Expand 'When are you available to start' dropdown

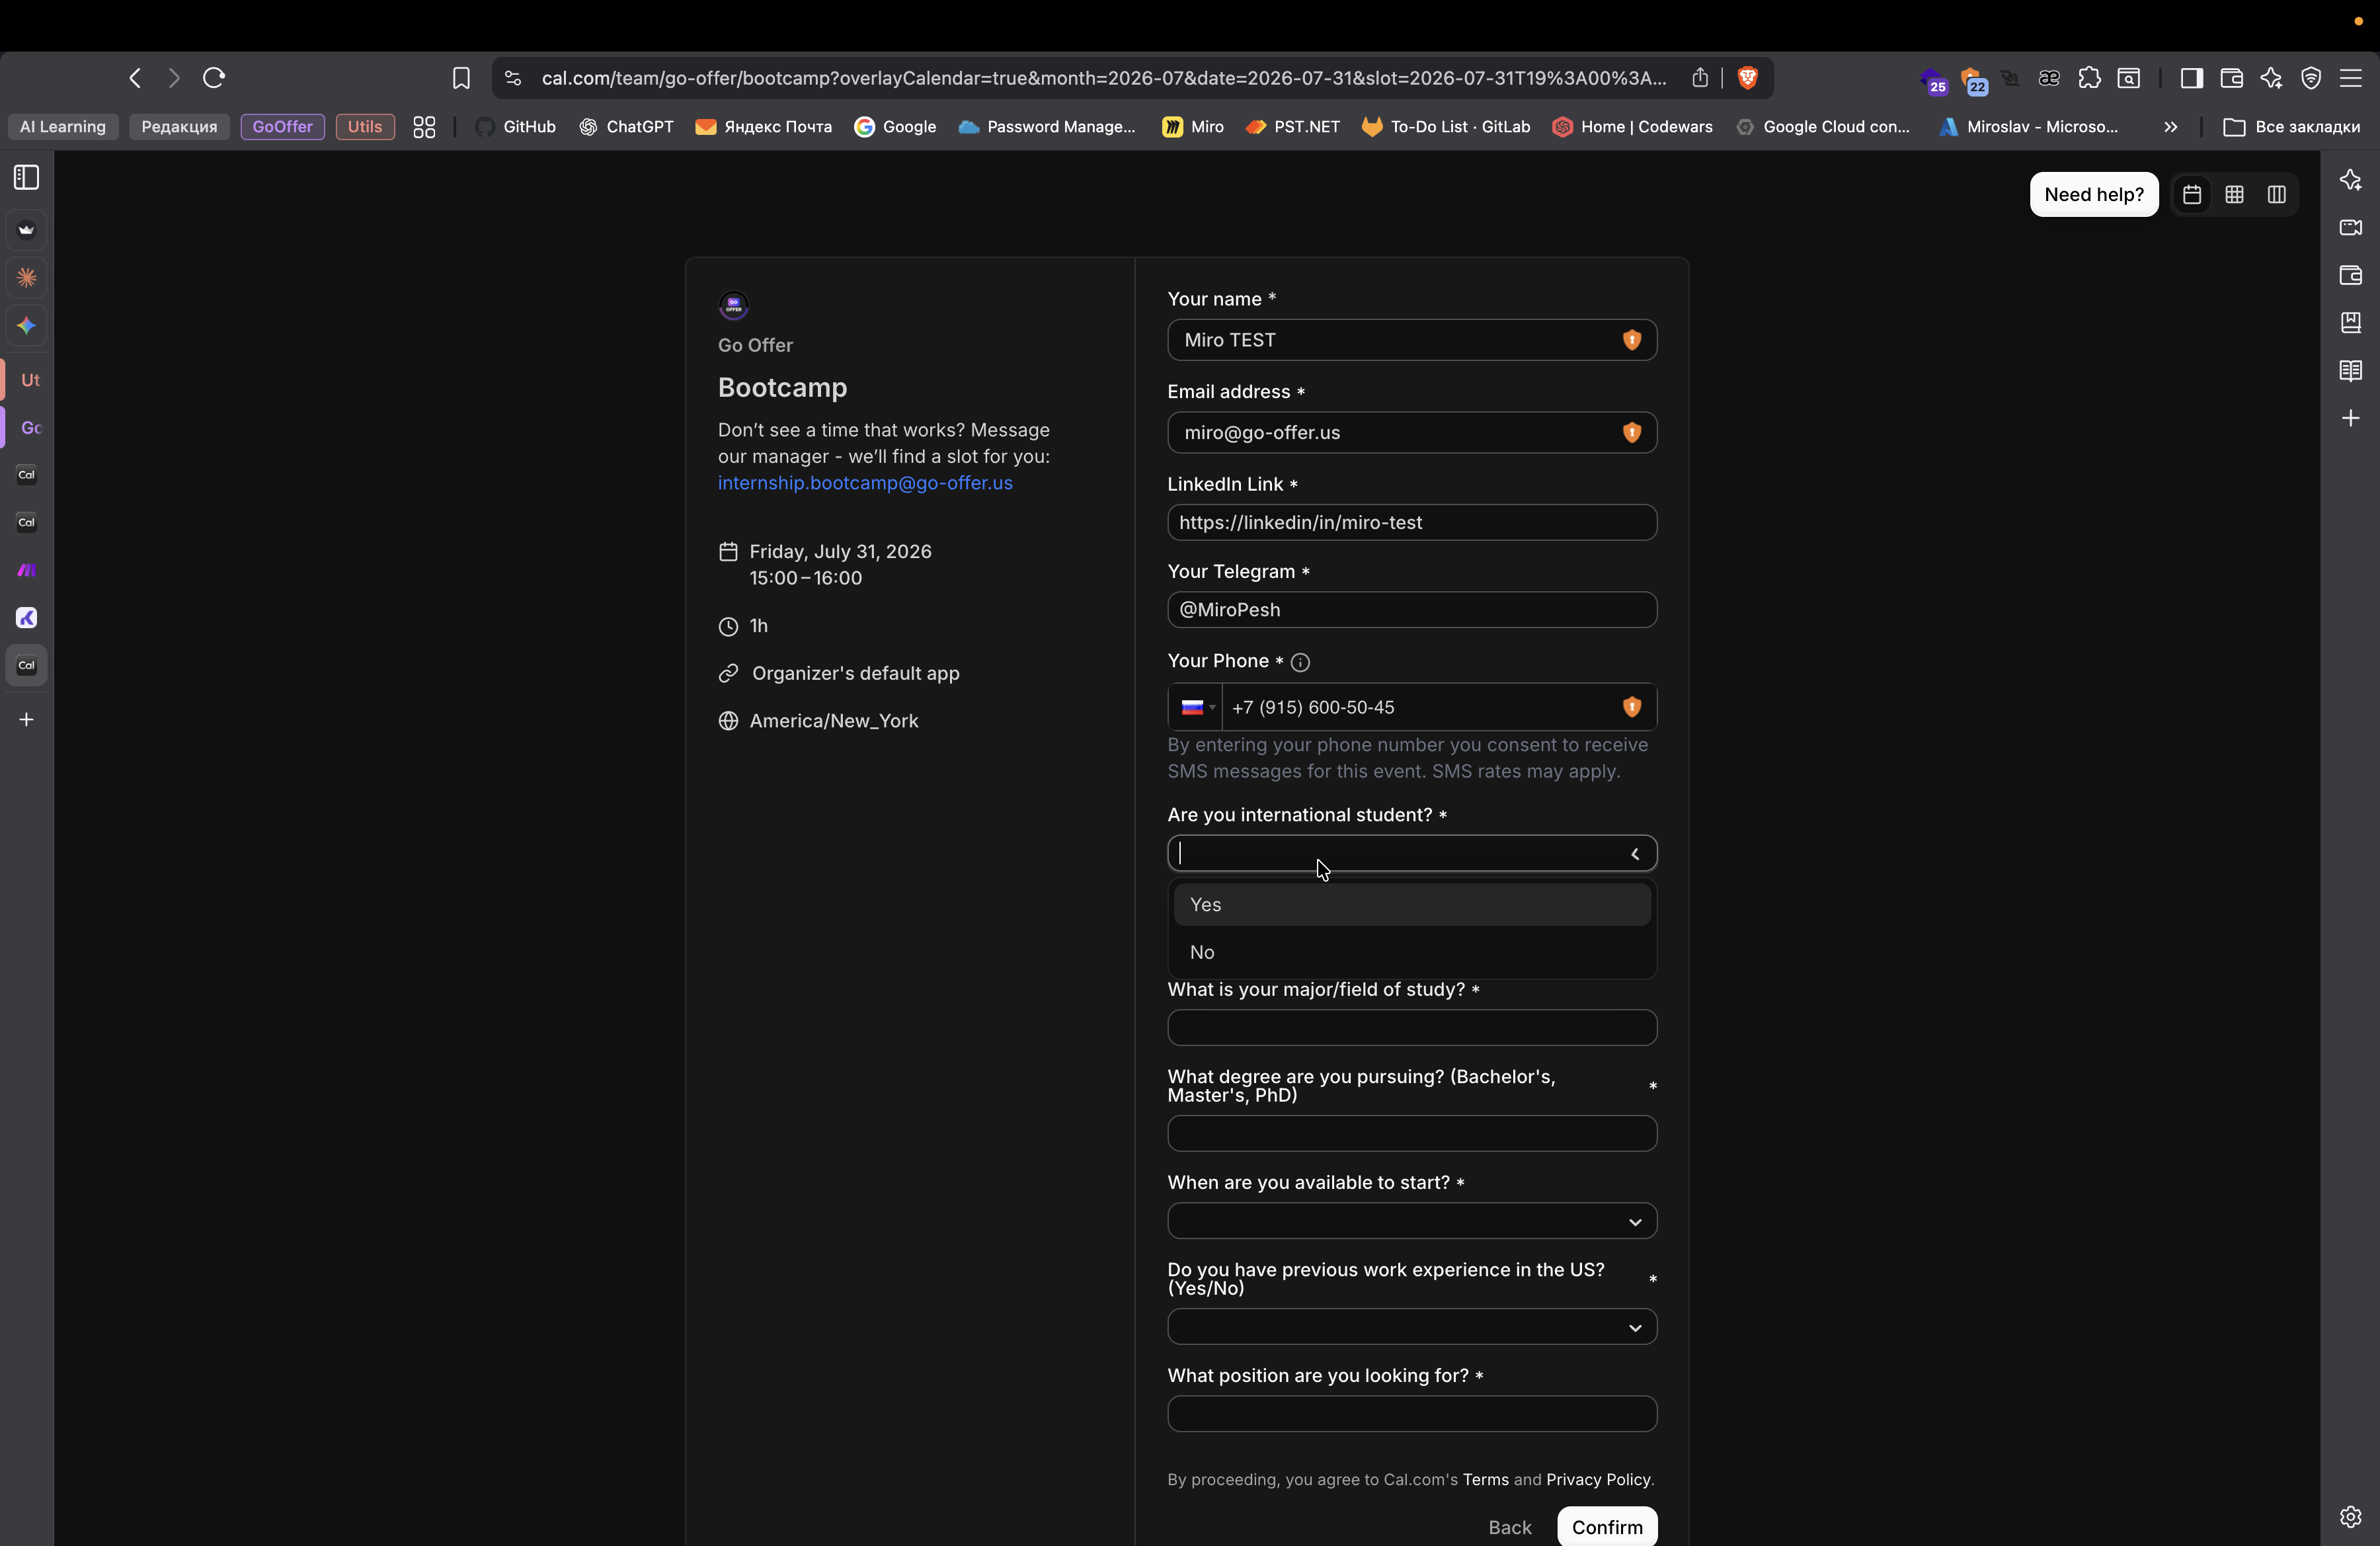tap(1411, 1221)
